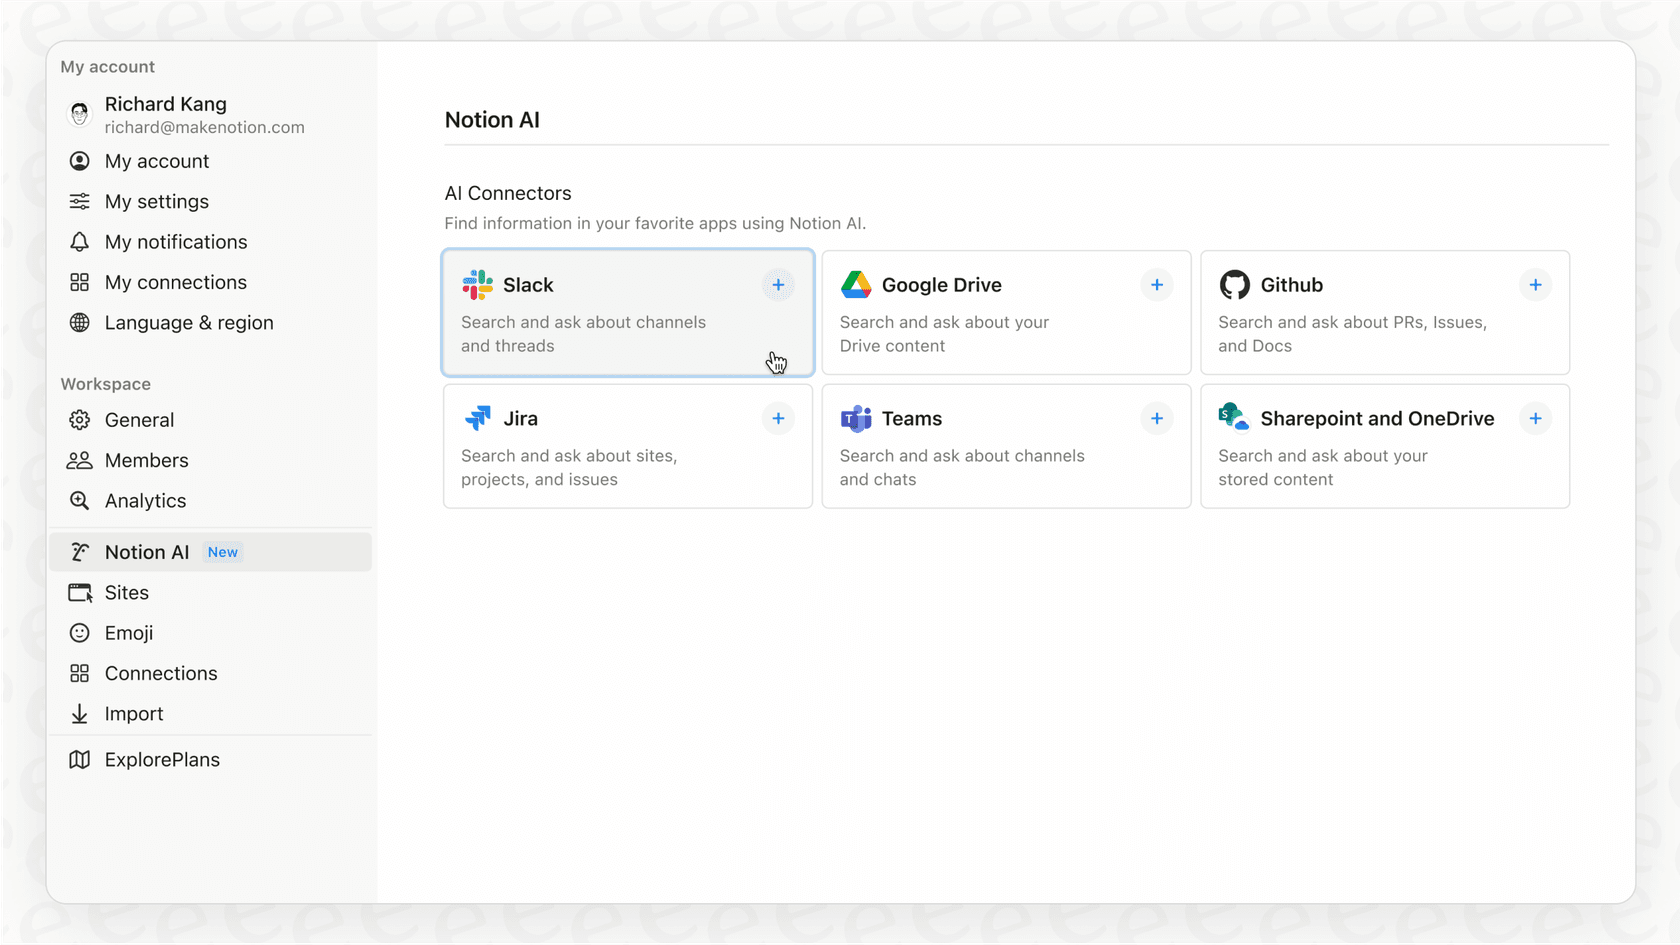Select the Analytics magnifier icon
This screenshot has width=1680, height=945.
[79, 500]
